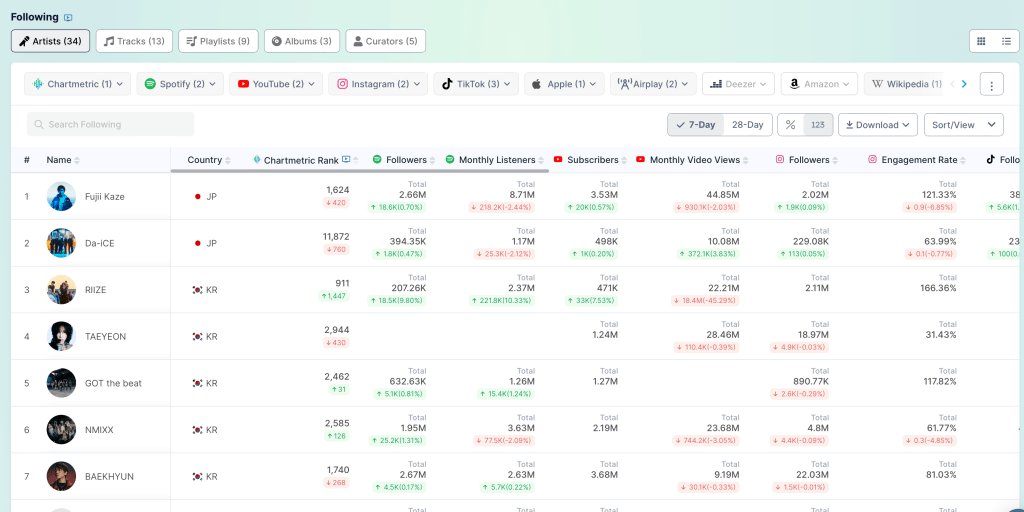Toggle percentage display with % button
The image size is (1024, 512).
click(x=790, y=125)
